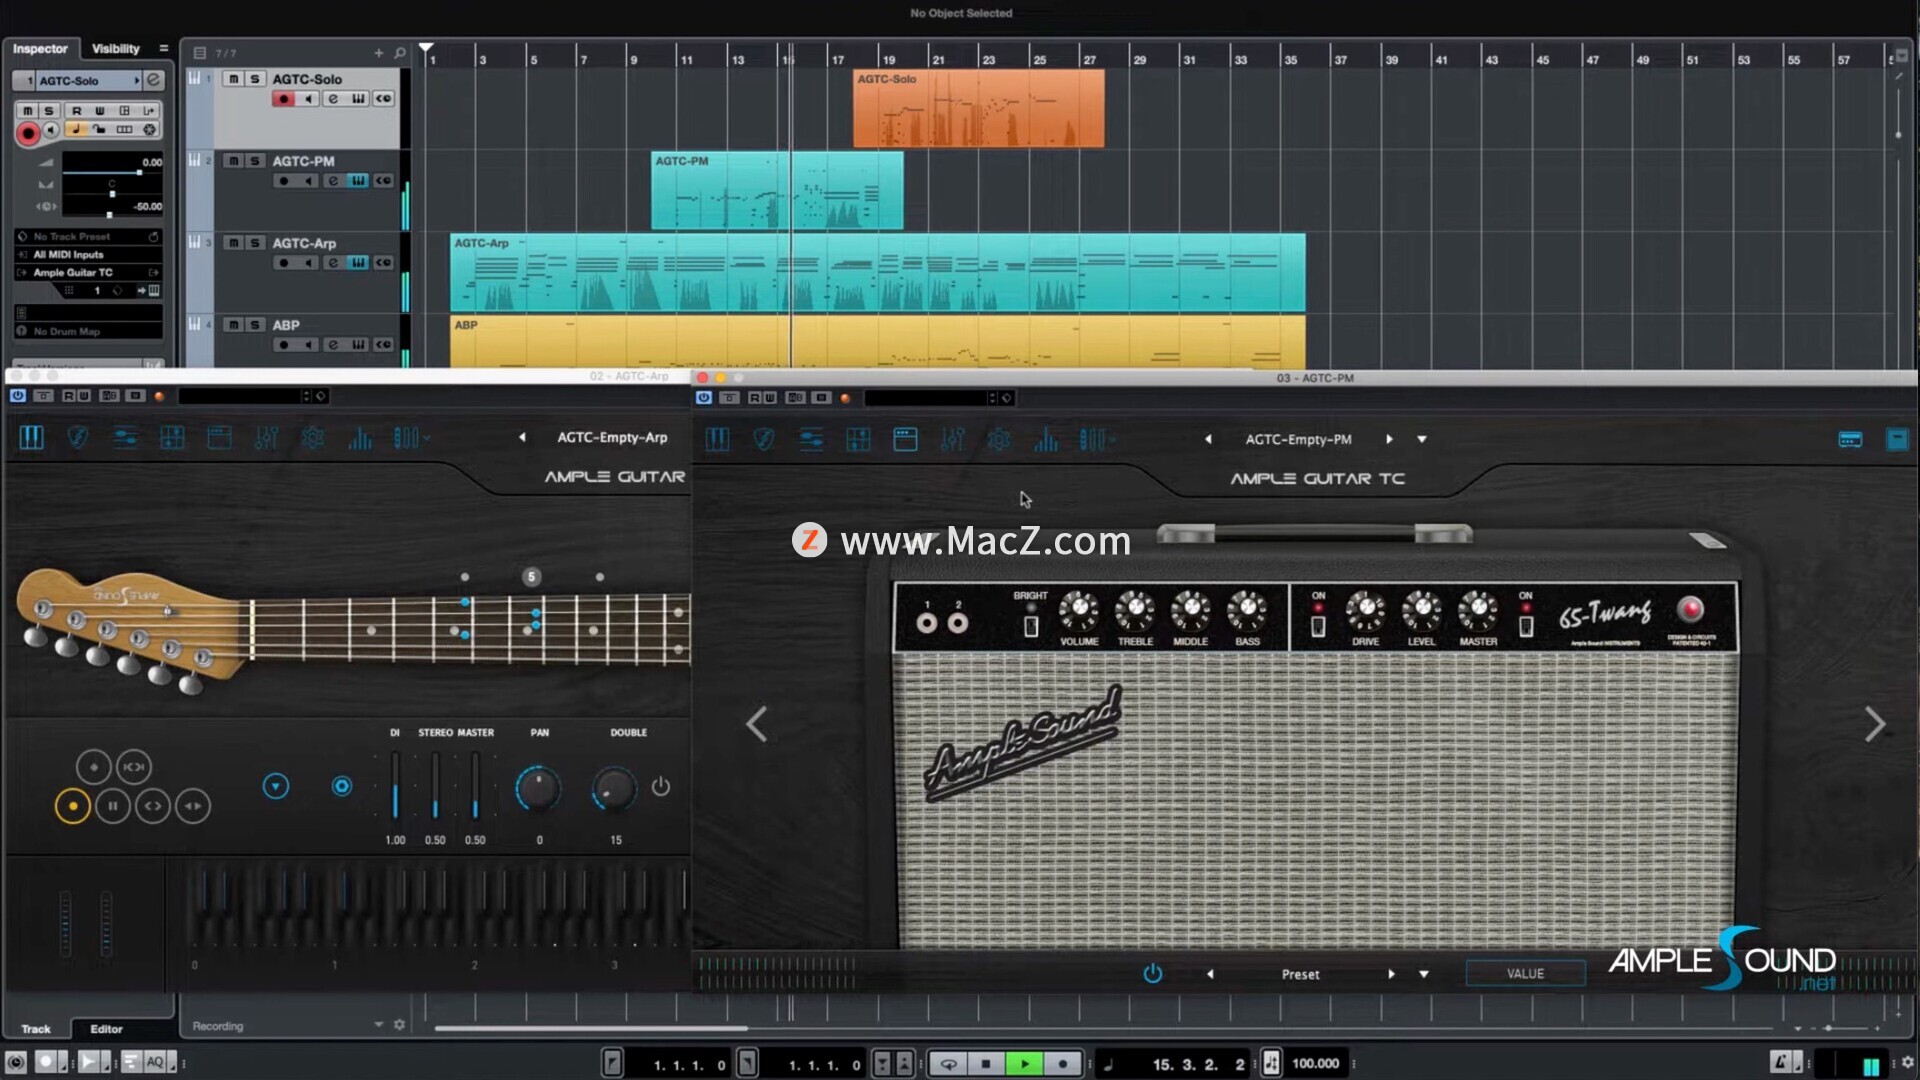Open Inspector setup menu icon
1920x1080 pixels.
coord(164,48)
